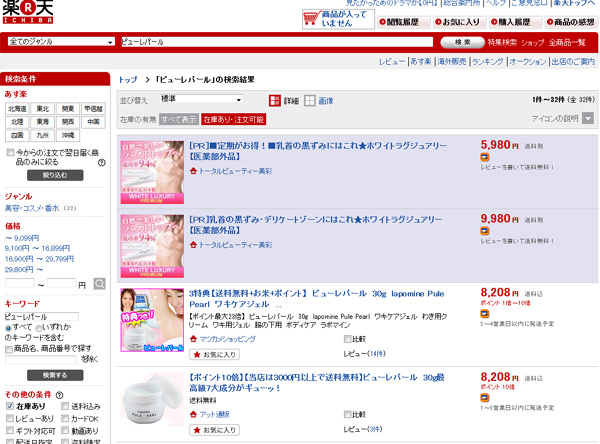Filter by 関東 region button
This screenshot has width=600, height=444.
(x=68, y=109)
